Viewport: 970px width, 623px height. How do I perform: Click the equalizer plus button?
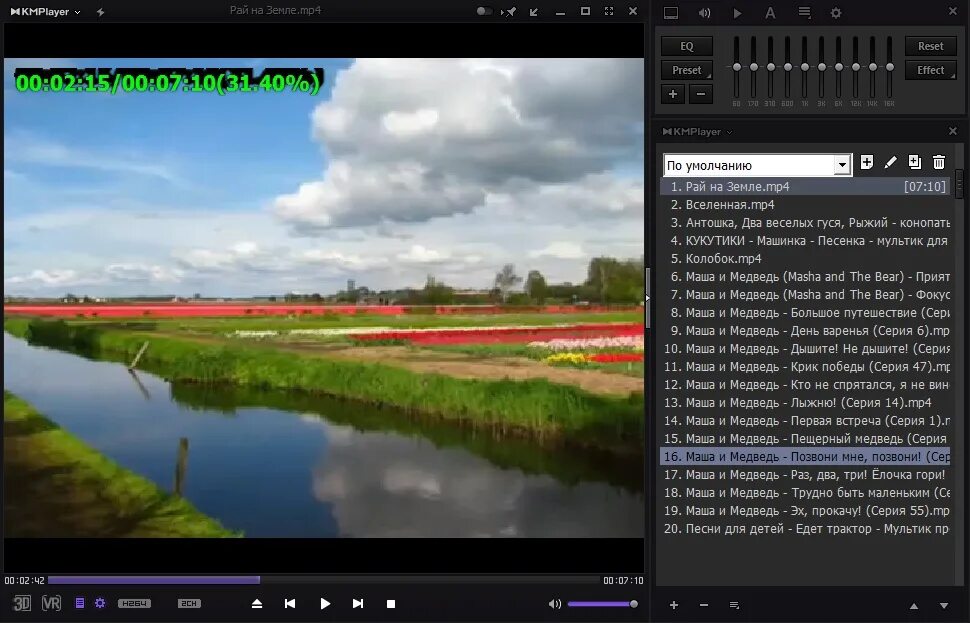[673, 94]
